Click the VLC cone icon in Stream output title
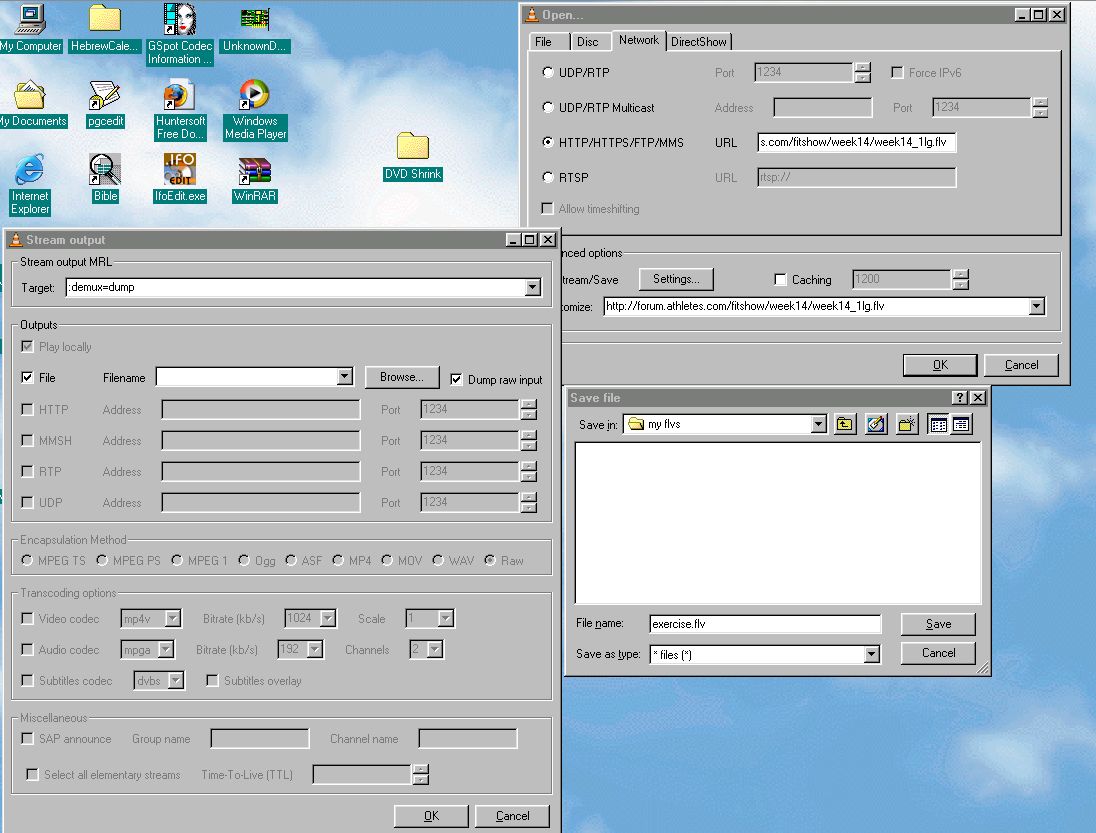1096x833 pixels. [15, 240]
